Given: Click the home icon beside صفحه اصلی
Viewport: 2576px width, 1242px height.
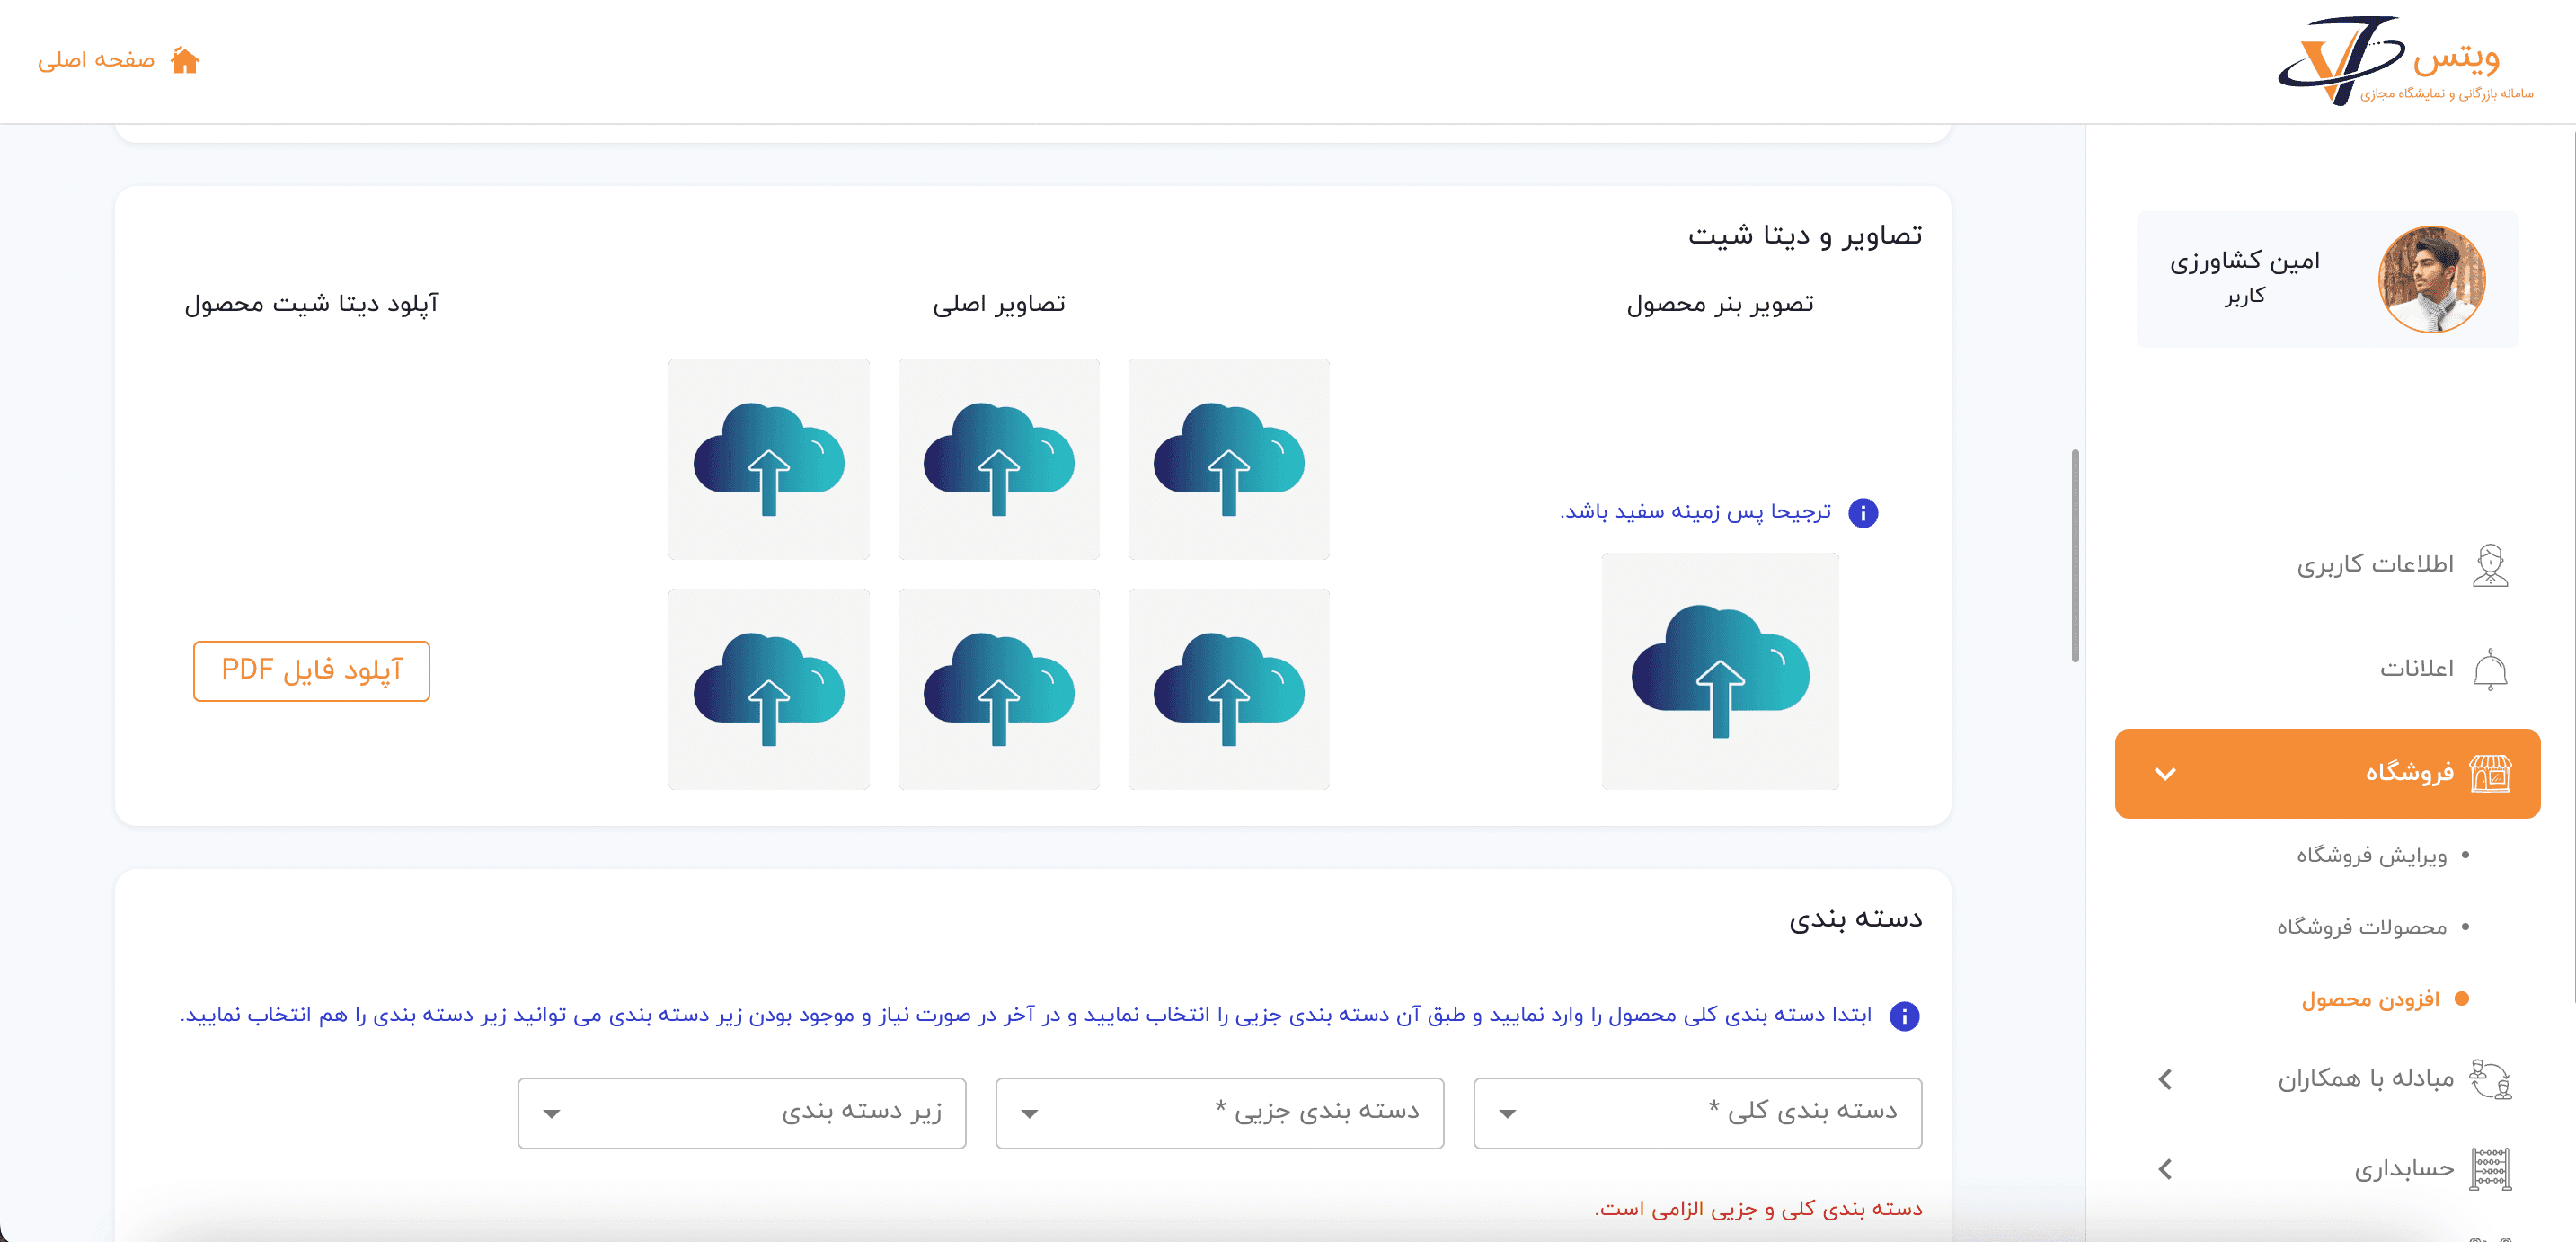Looking at the screenshot, I should 185,61.
